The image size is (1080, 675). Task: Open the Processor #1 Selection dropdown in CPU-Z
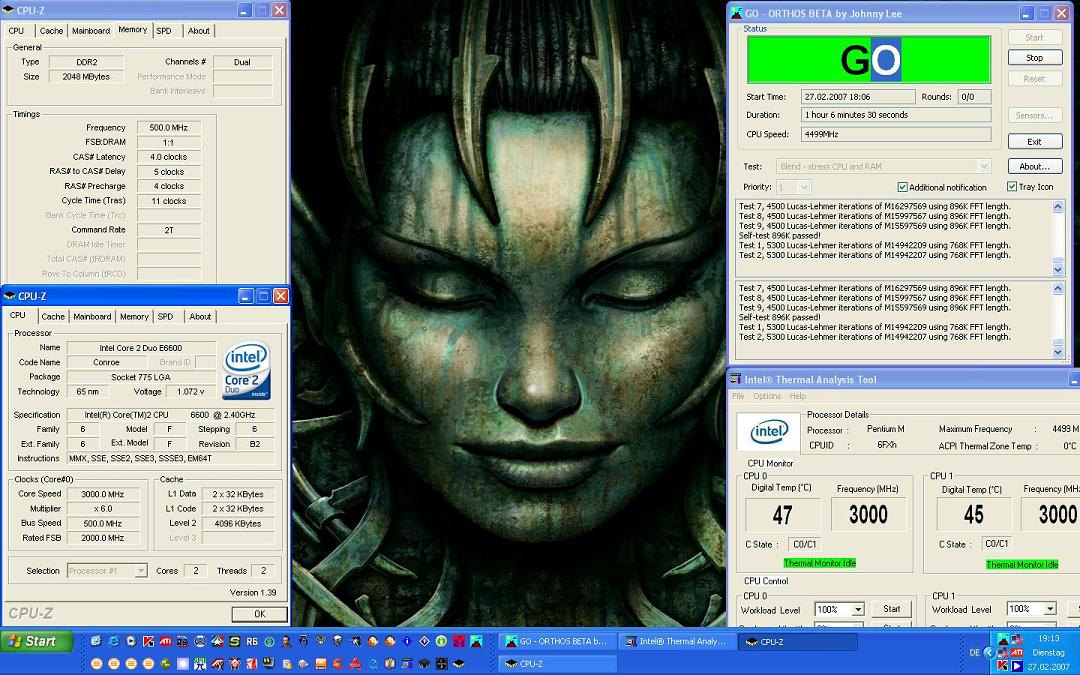pyautogui.click(x=141, y=570)
